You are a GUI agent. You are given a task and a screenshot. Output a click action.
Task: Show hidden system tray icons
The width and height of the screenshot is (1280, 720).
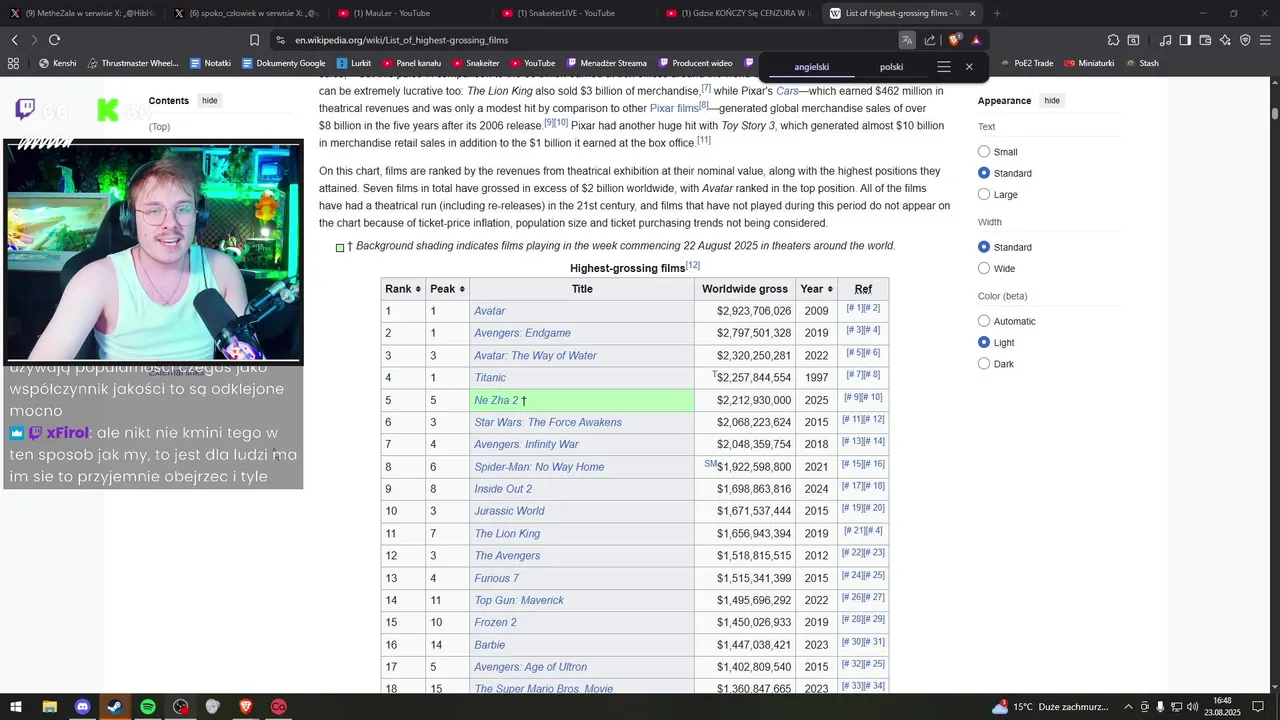click(1129, 707)
